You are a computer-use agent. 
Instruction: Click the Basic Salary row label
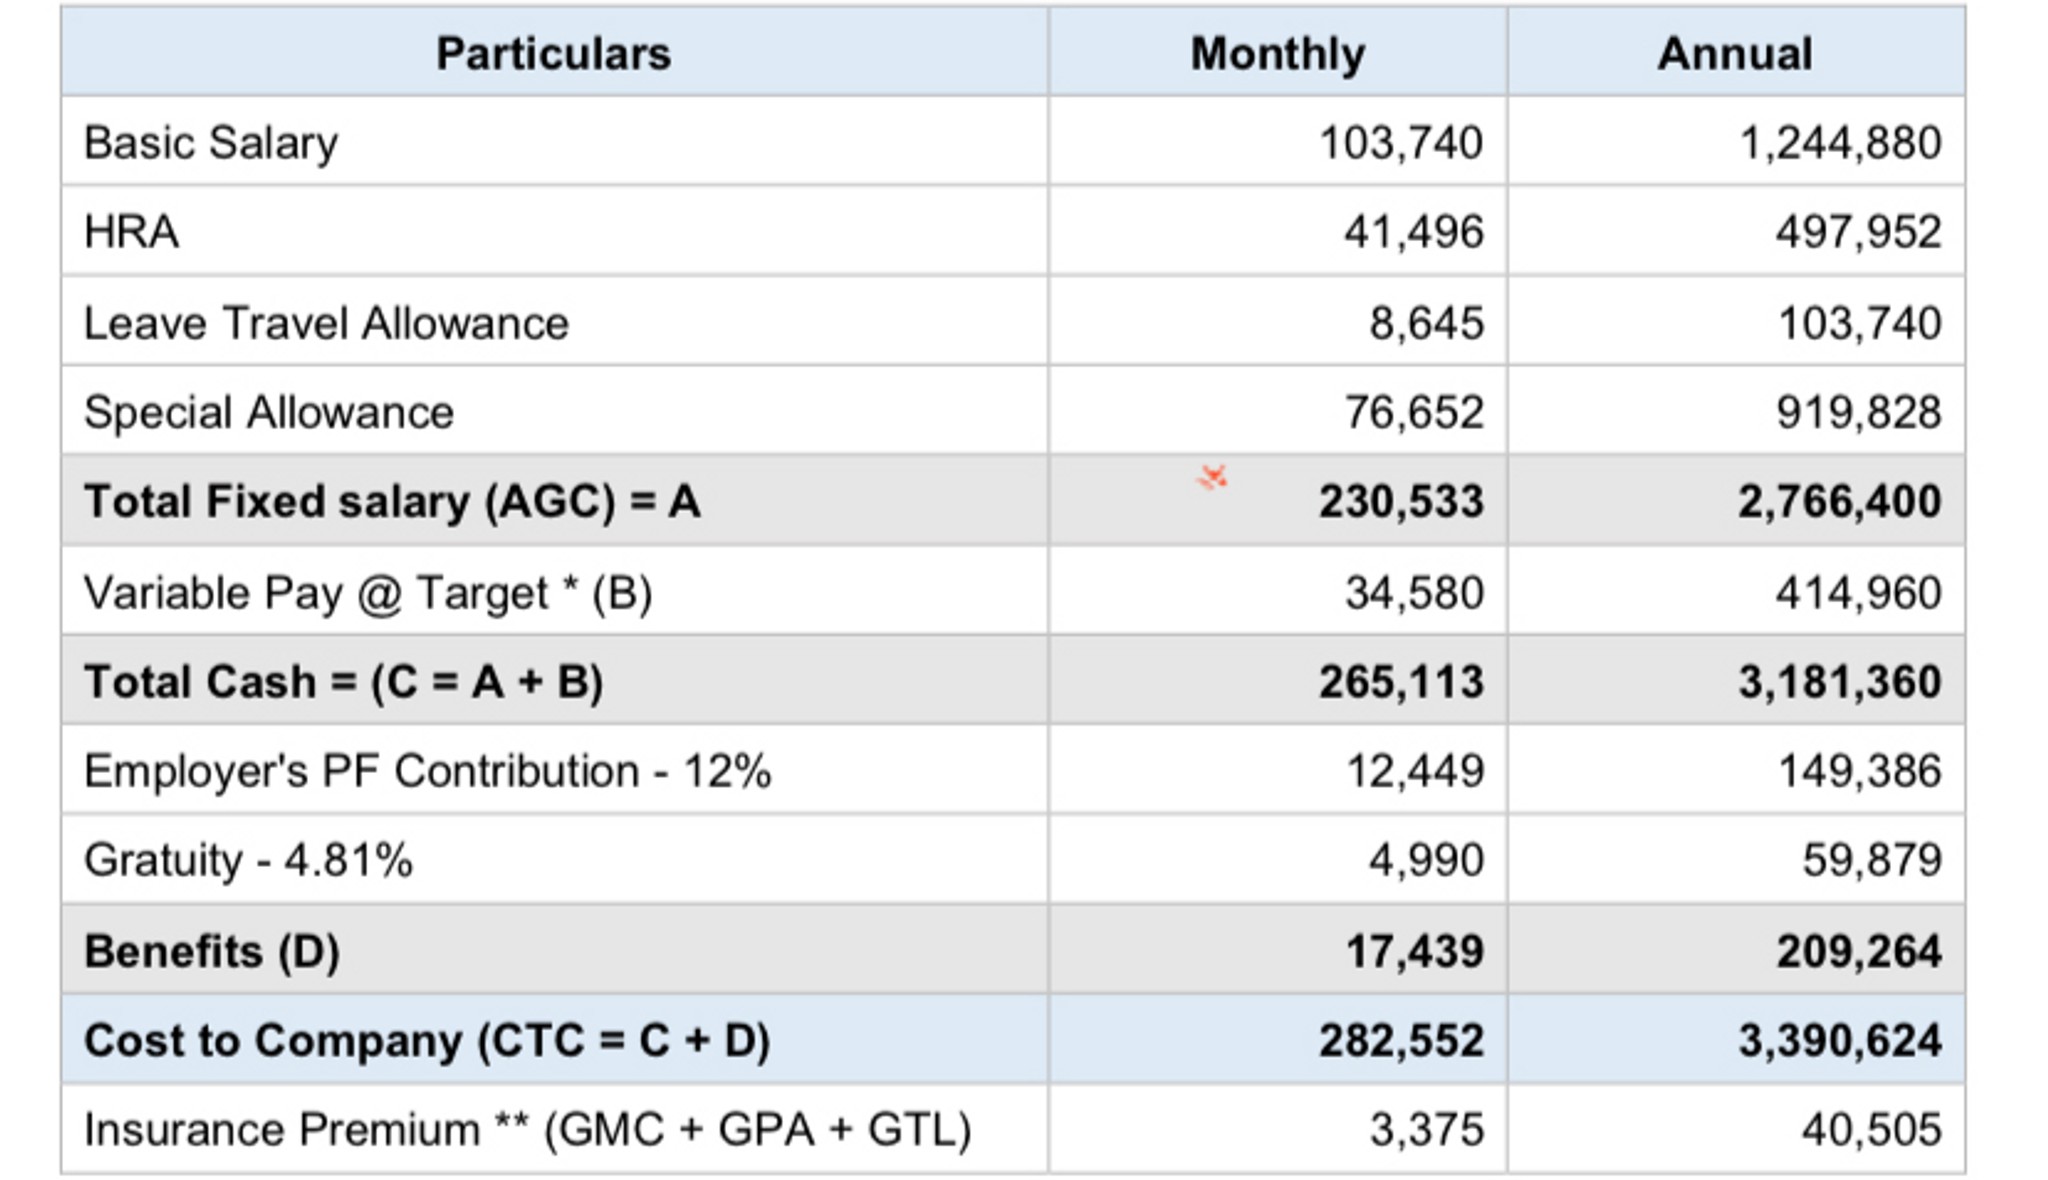tap(211, 143)
